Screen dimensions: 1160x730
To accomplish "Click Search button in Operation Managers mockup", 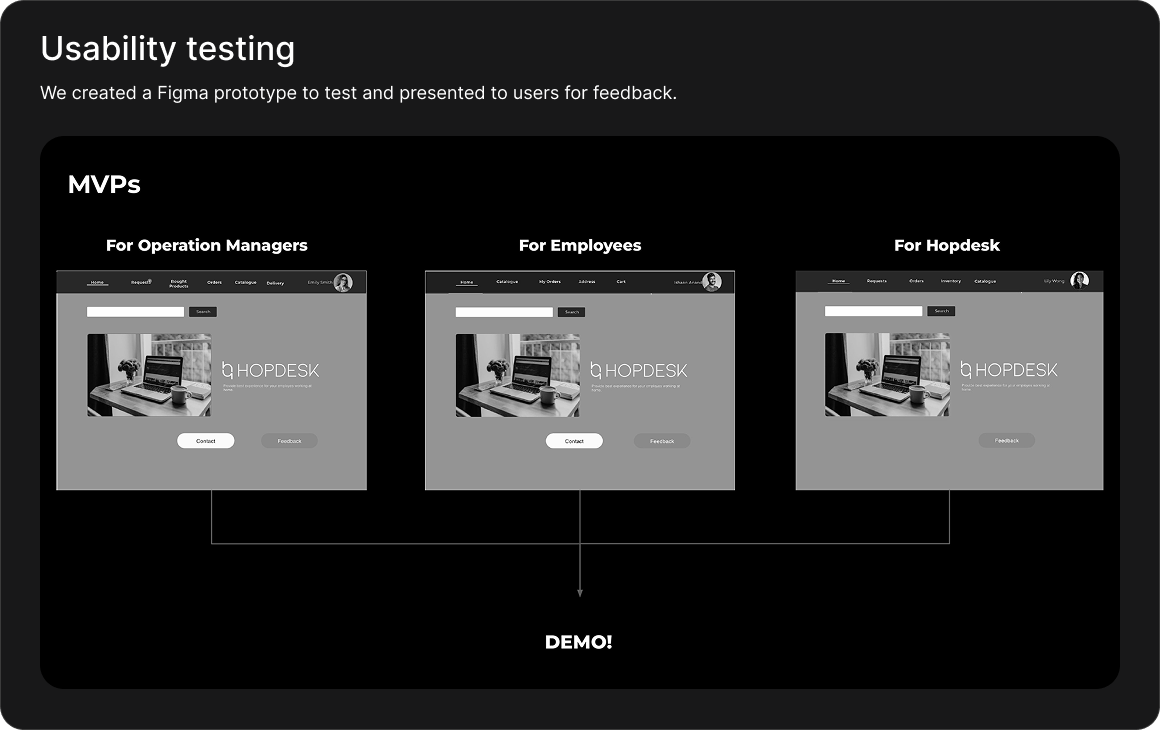I will pos(203,312).
